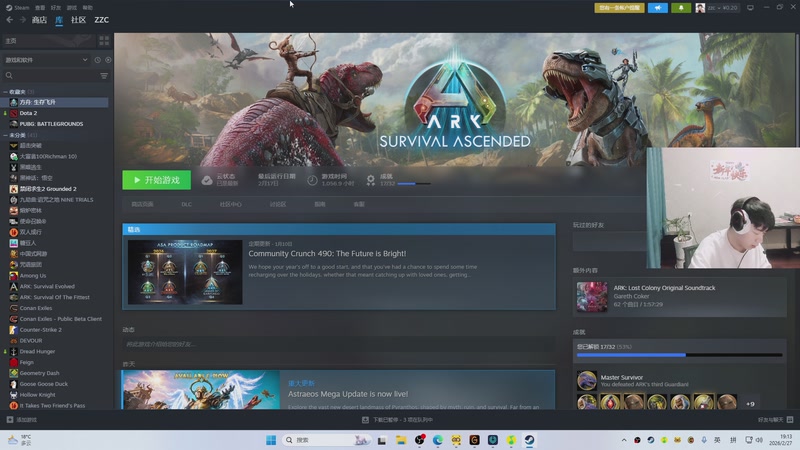800x450 pixels.
Task: Go back with the left arrow
Action: (10, 20)
